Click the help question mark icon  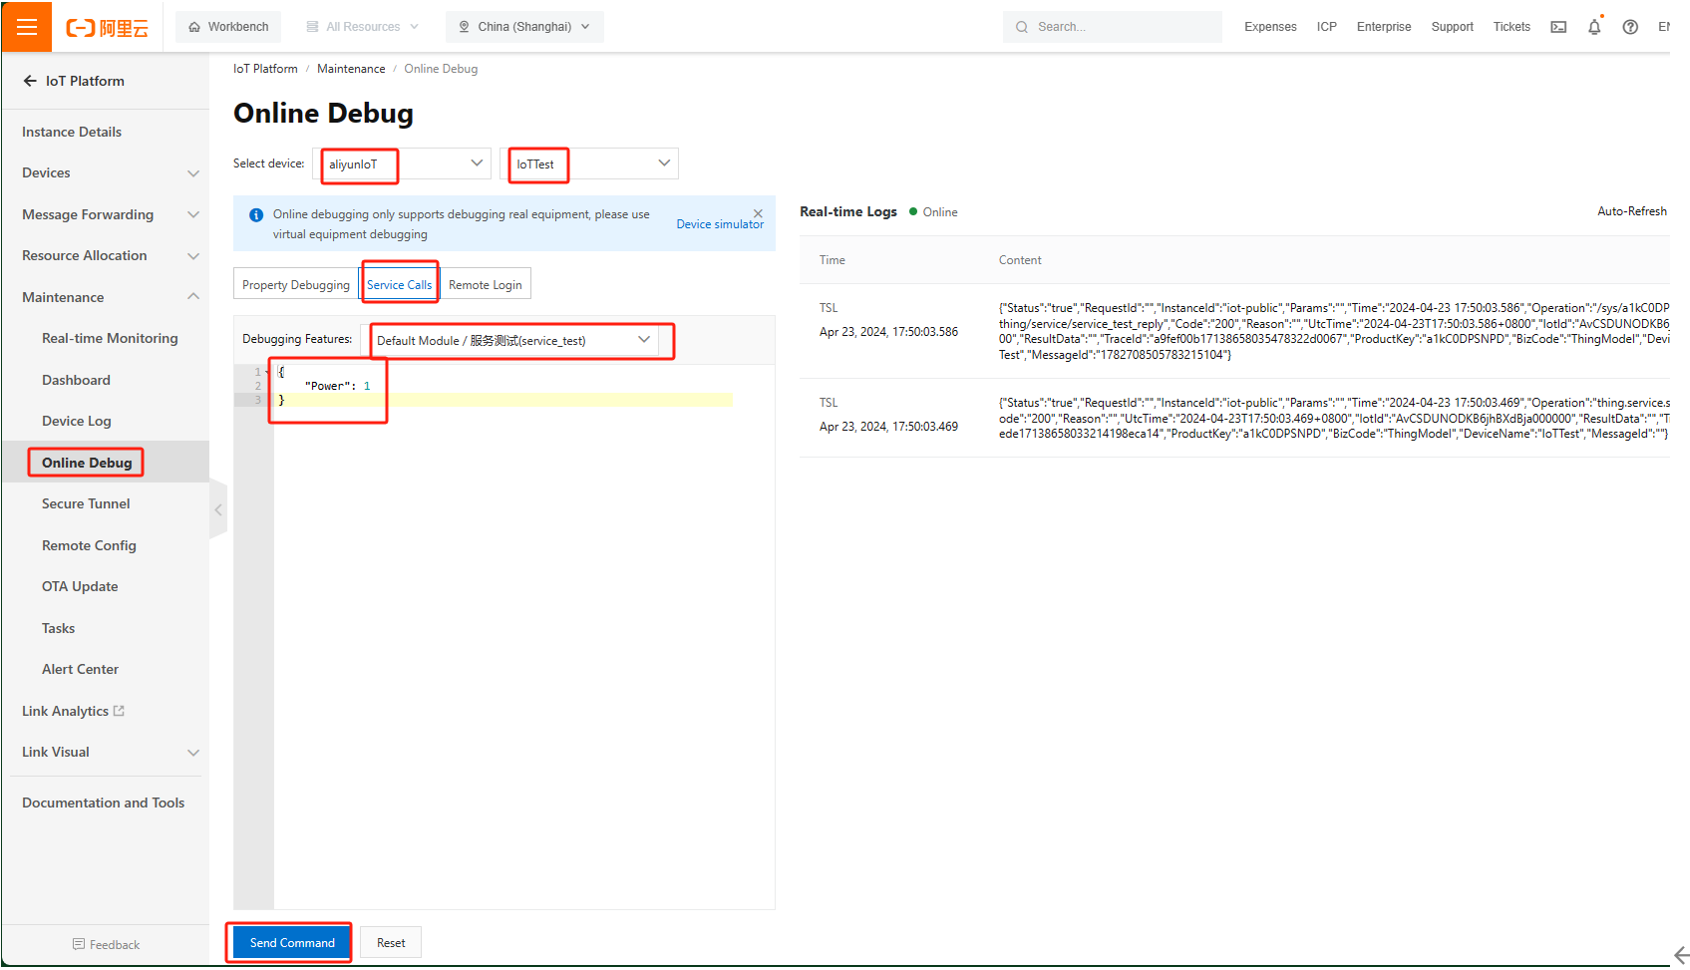(x=1630, y=27)
